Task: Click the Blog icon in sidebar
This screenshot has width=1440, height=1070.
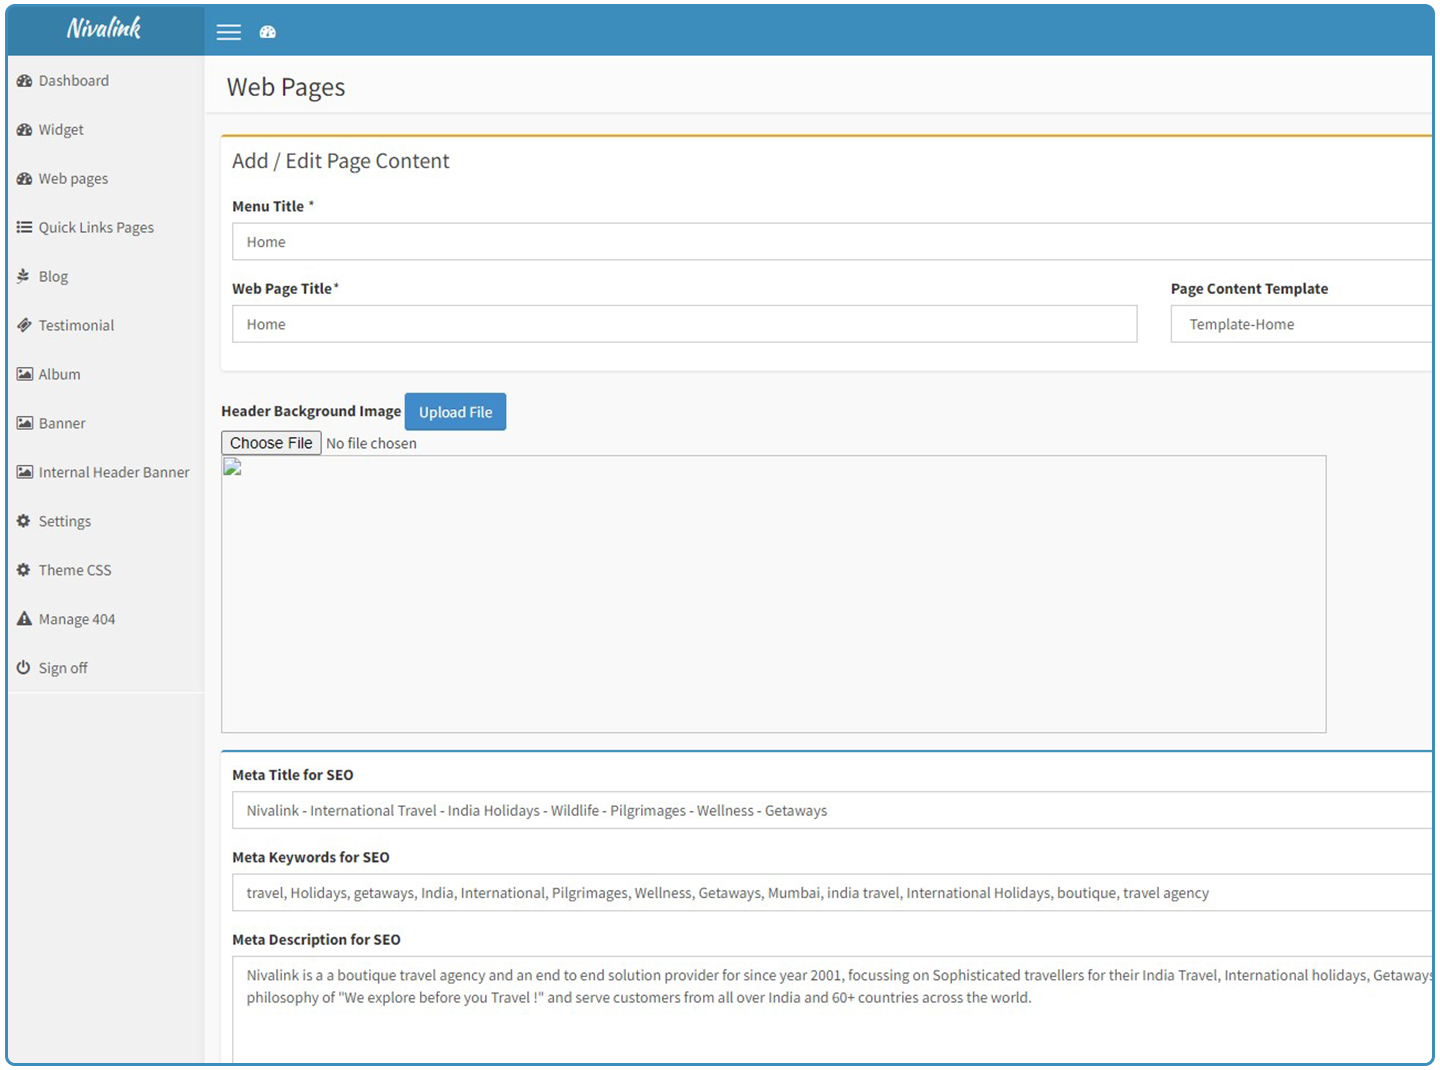Action: [24, 276]
